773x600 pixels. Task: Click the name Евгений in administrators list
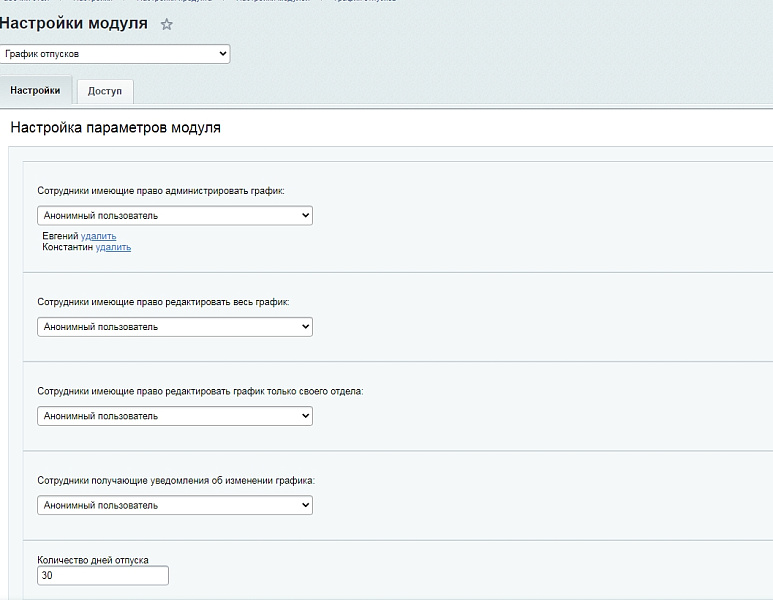pos(60,236)
